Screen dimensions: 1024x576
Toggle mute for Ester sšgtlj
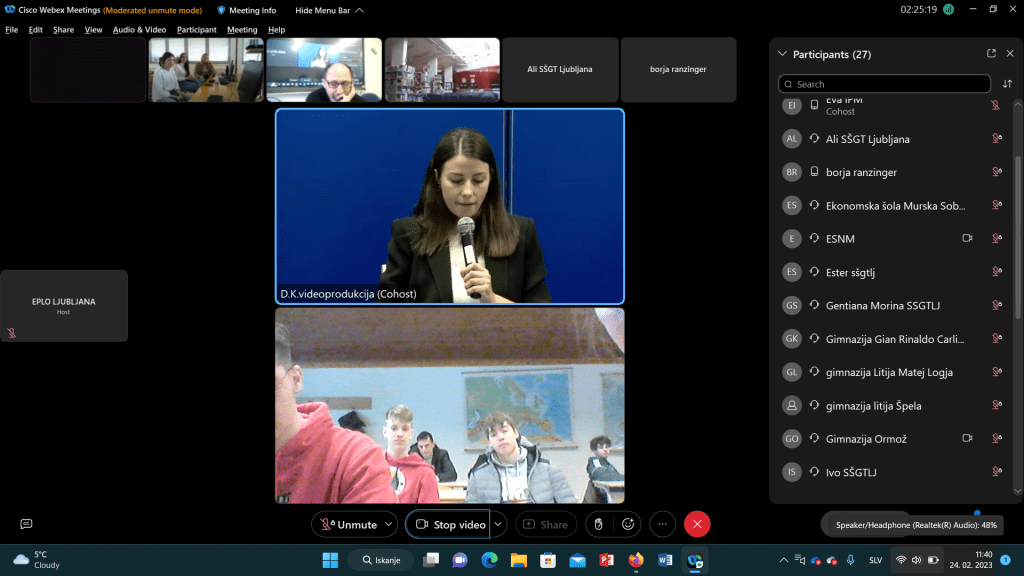click(997, 272)
